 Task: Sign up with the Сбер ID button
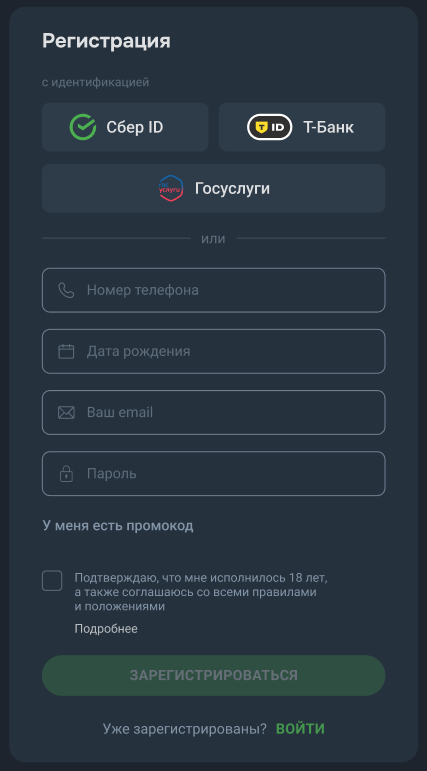tap(125, 127)
